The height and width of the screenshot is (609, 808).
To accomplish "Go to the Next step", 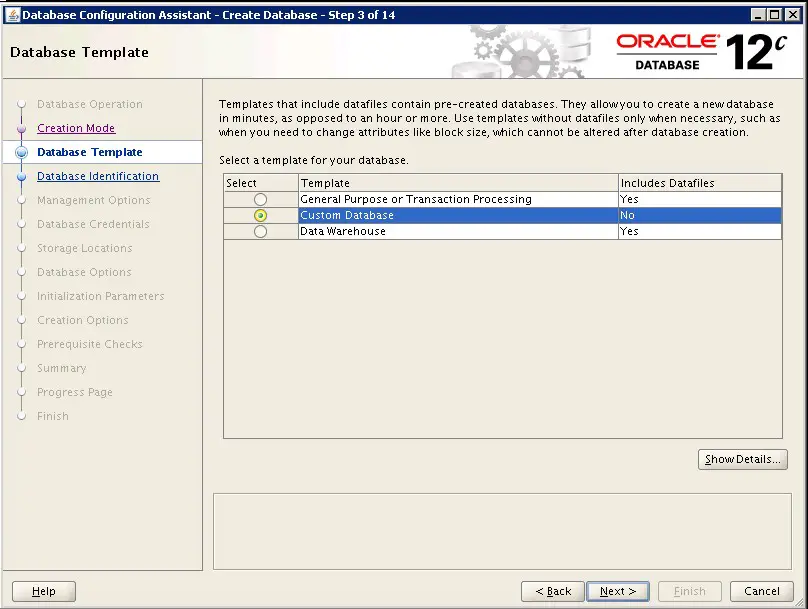I will click(618, 591).
